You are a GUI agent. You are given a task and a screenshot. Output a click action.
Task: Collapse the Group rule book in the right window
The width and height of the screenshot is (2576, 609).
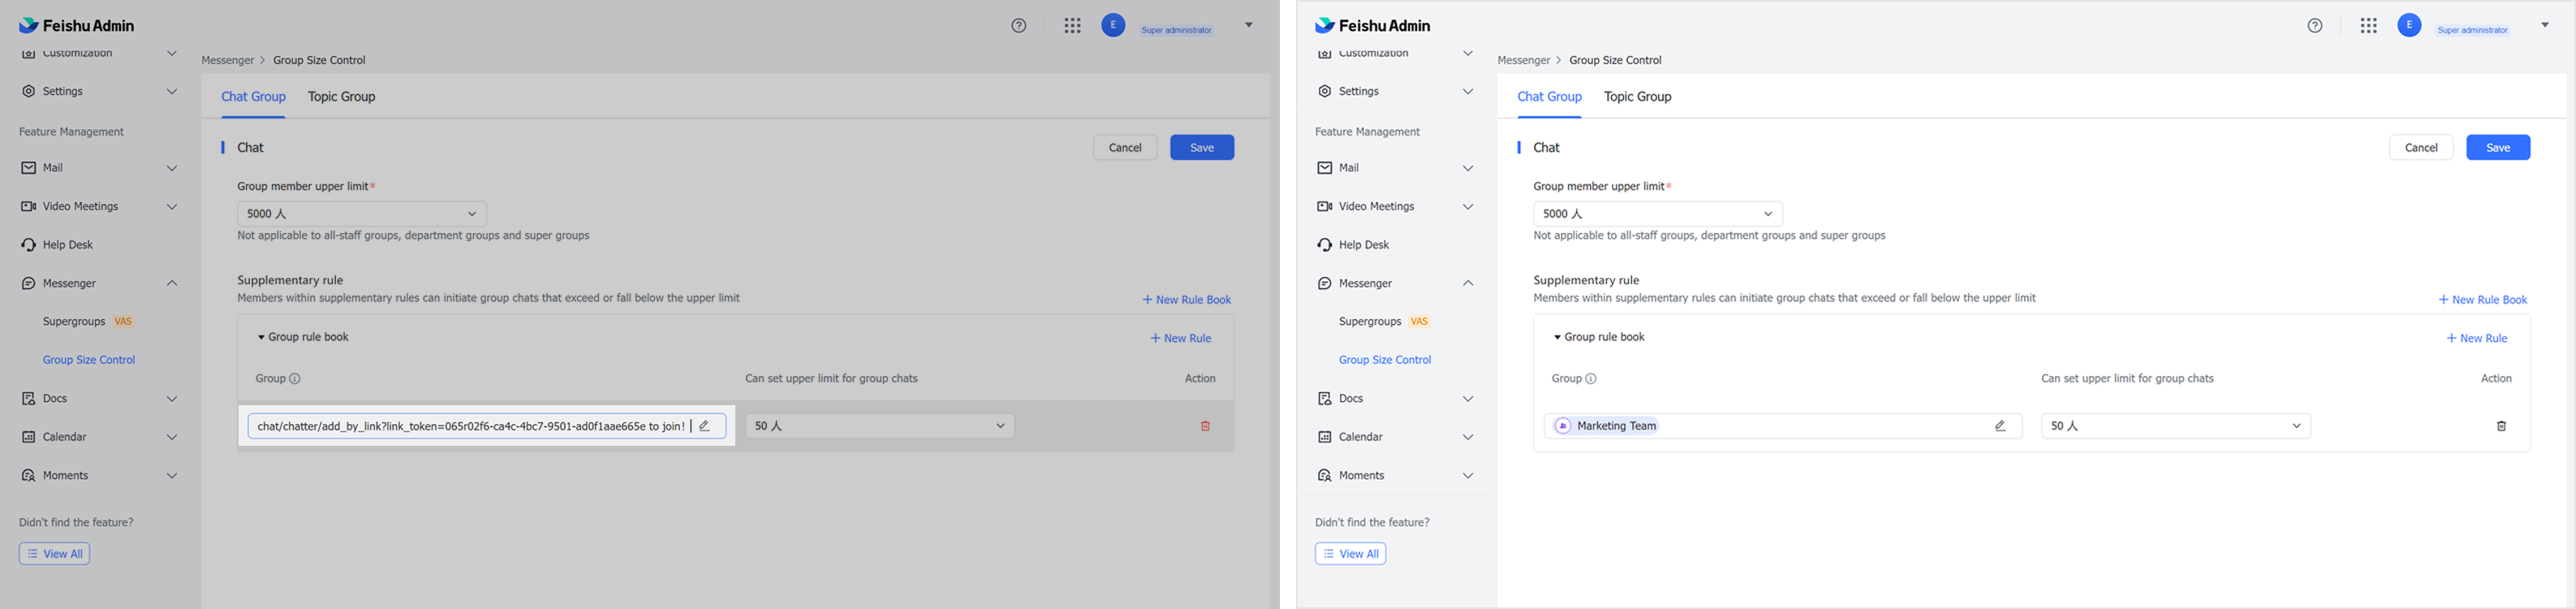click(1557, 338)
